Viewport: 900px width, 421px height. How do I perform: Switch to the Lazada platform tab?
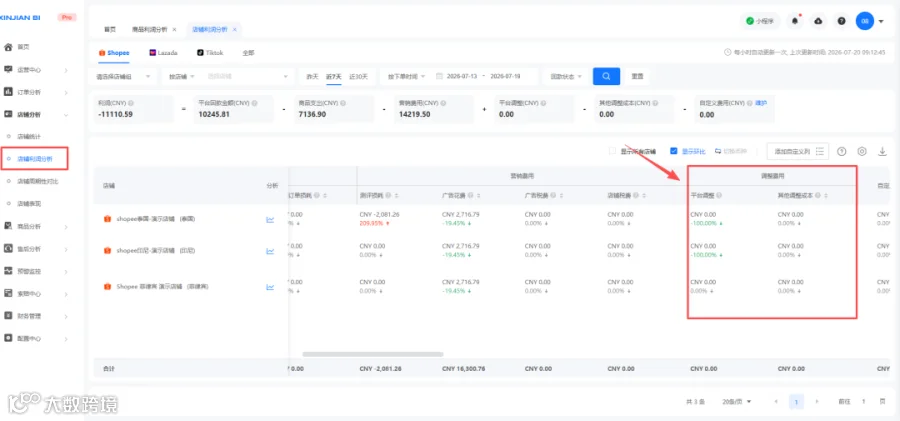pyautogui.click(x=164, y=53)
